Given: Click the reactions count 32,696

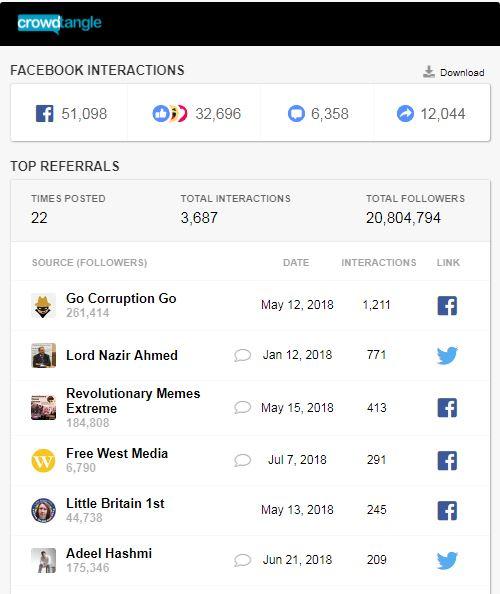Looking at the screenshot, I should click(x=218, y=114).
